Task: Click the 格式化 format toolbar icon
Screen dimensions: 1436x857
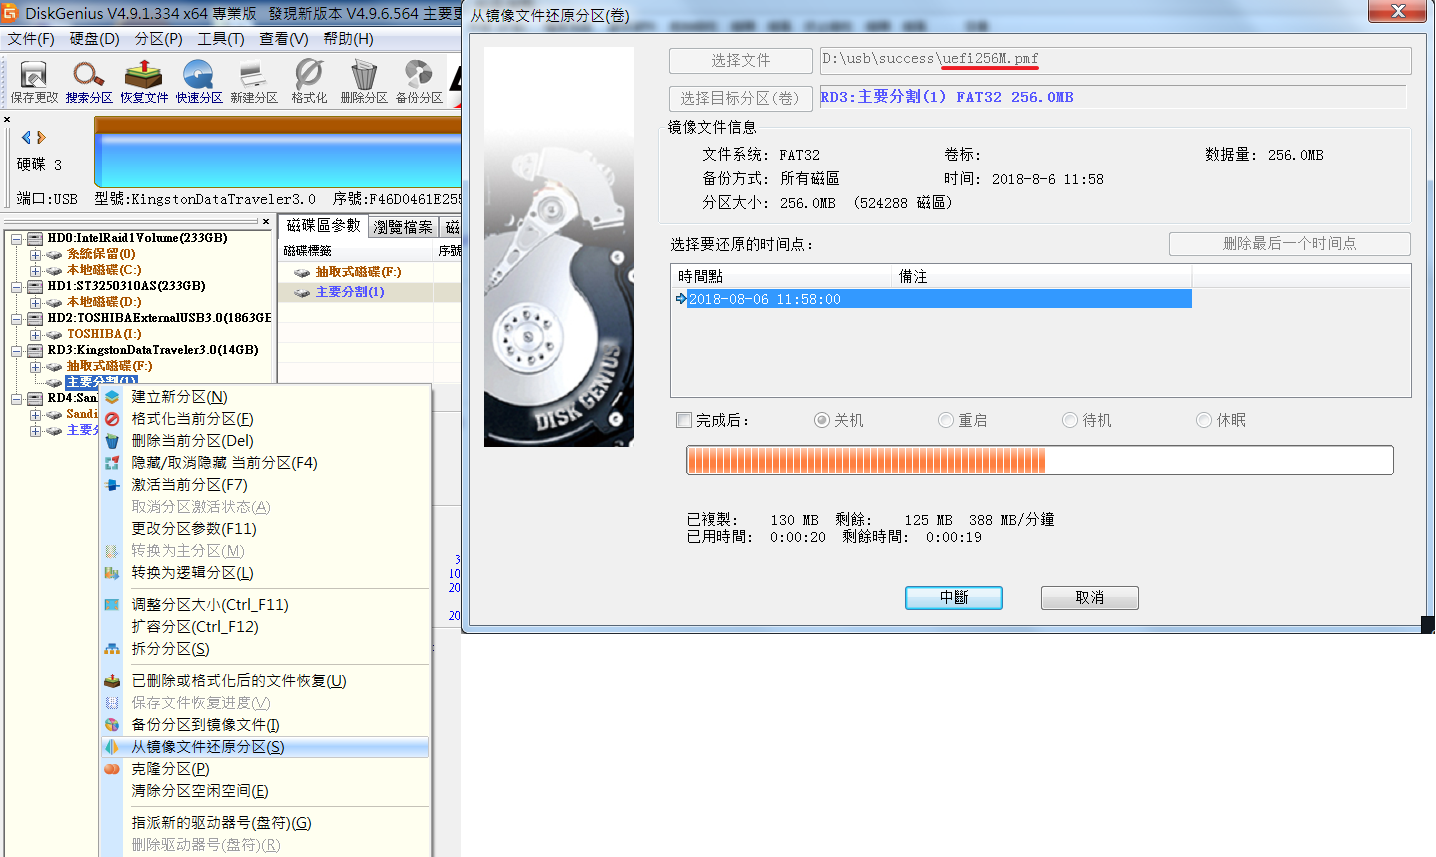Action: [309, 81]
